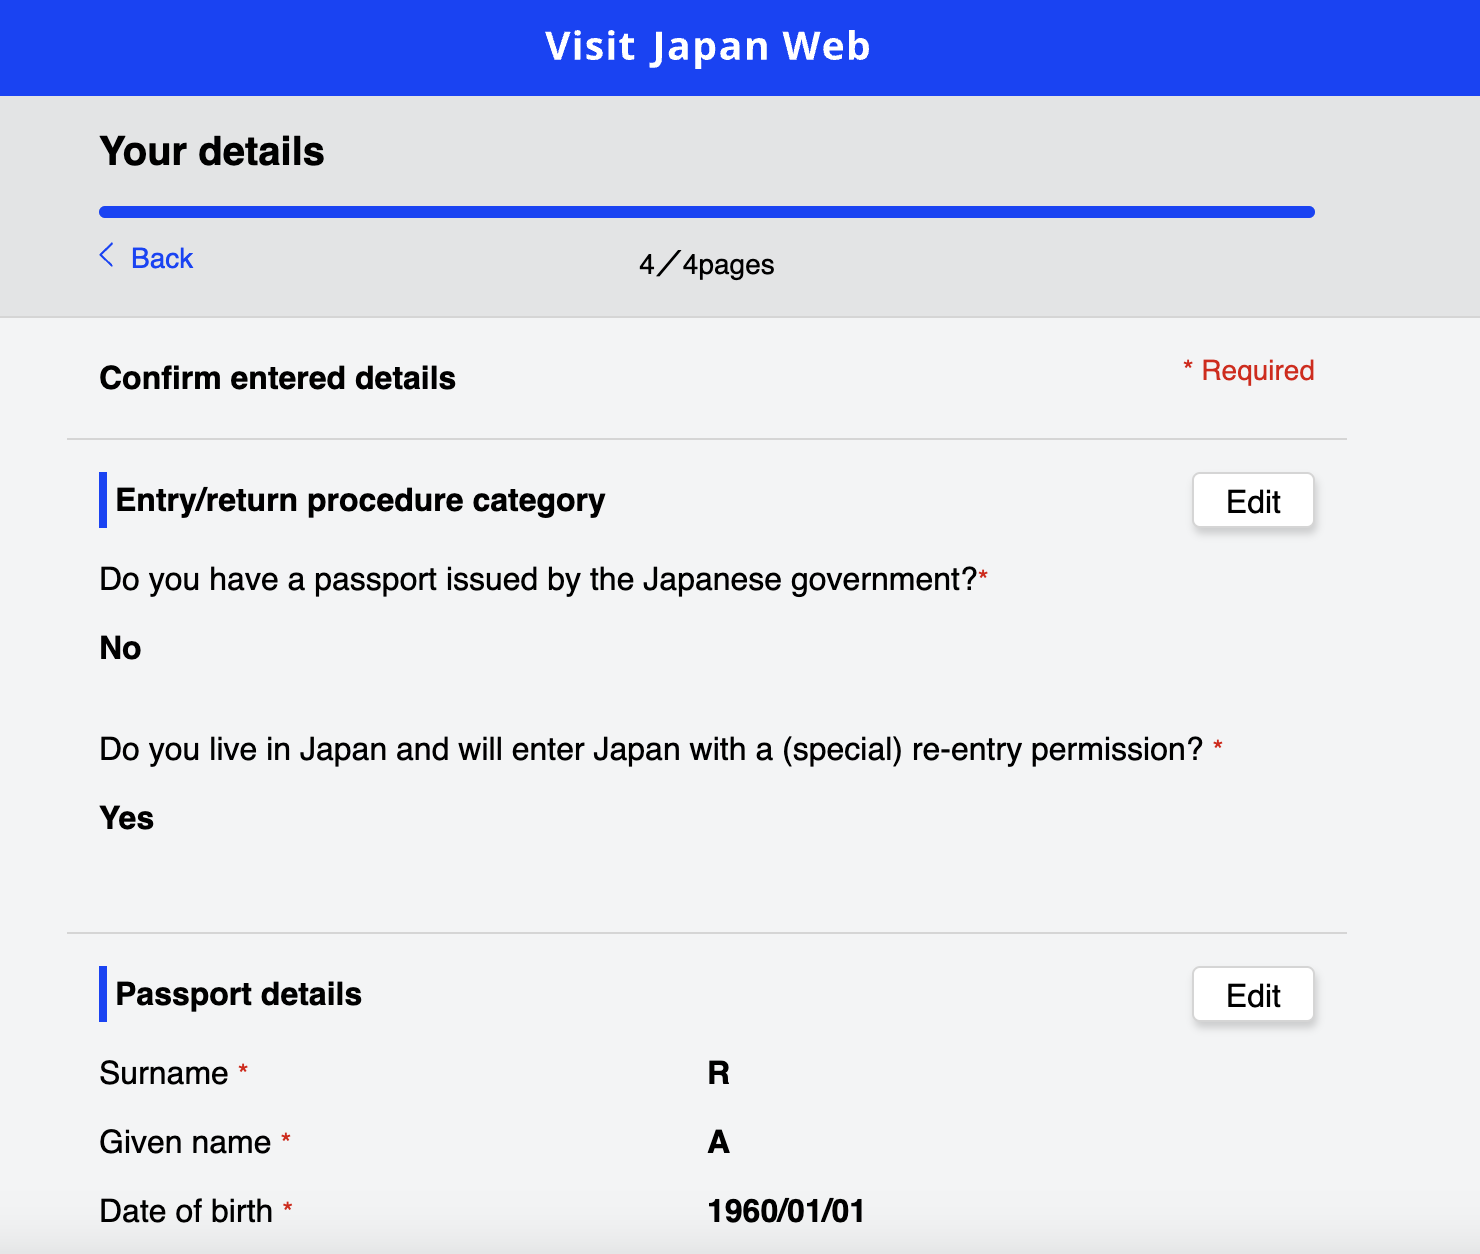Click the 'Confirm entered details' heading
This screenshot has width=1480, height=1254.
click(278, 378)
